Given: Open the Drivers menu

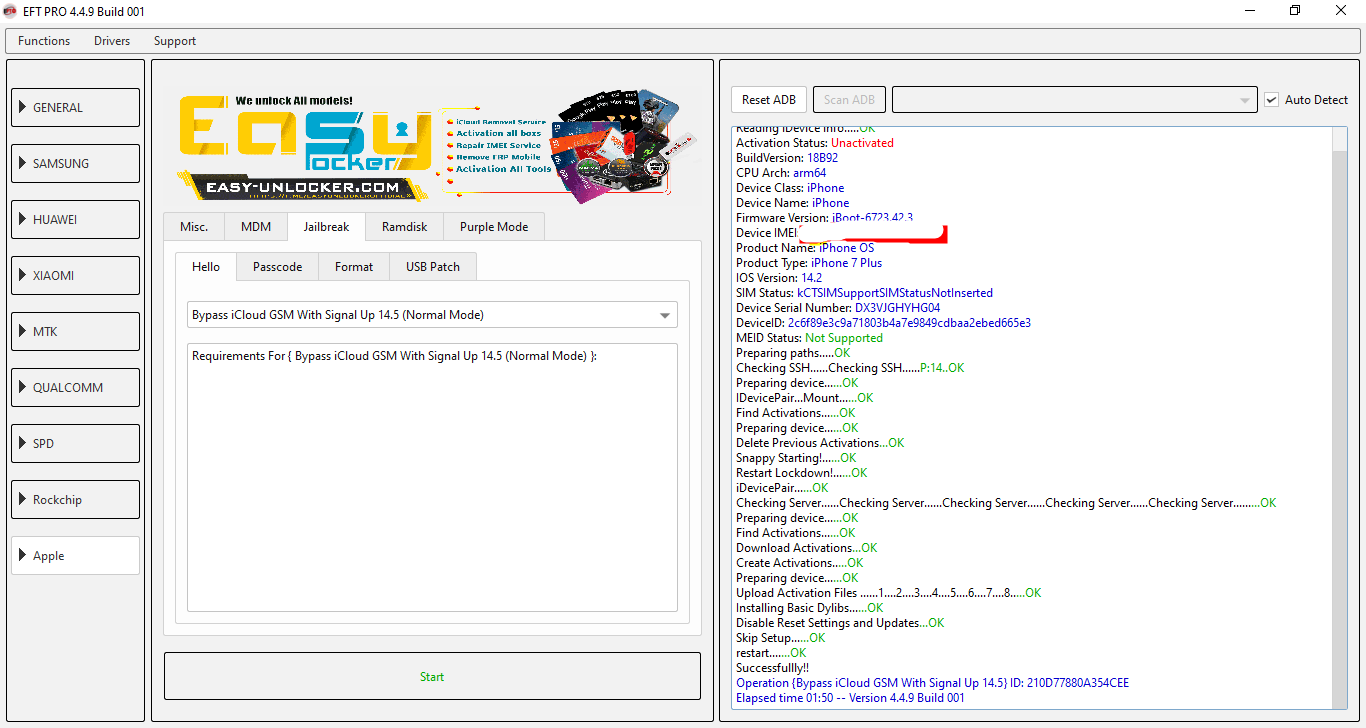Looking at the screenshot, I should click(112, 41).
